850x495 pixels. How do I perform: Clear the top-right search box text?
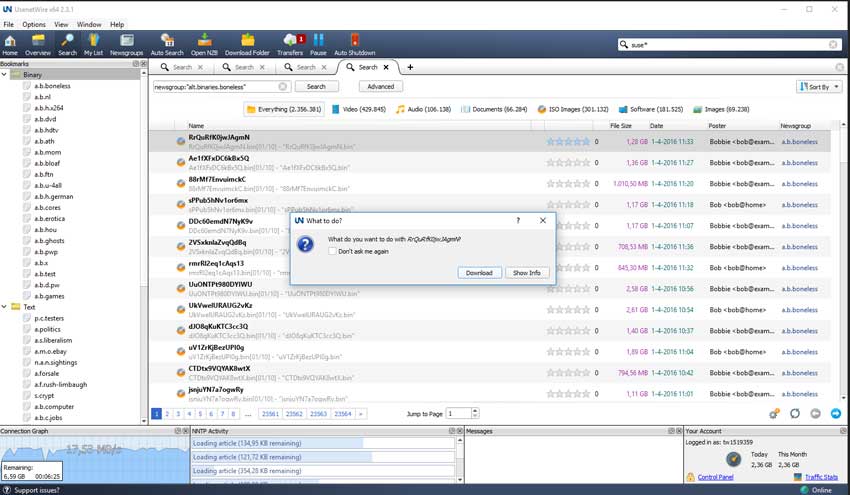[833, 44]
